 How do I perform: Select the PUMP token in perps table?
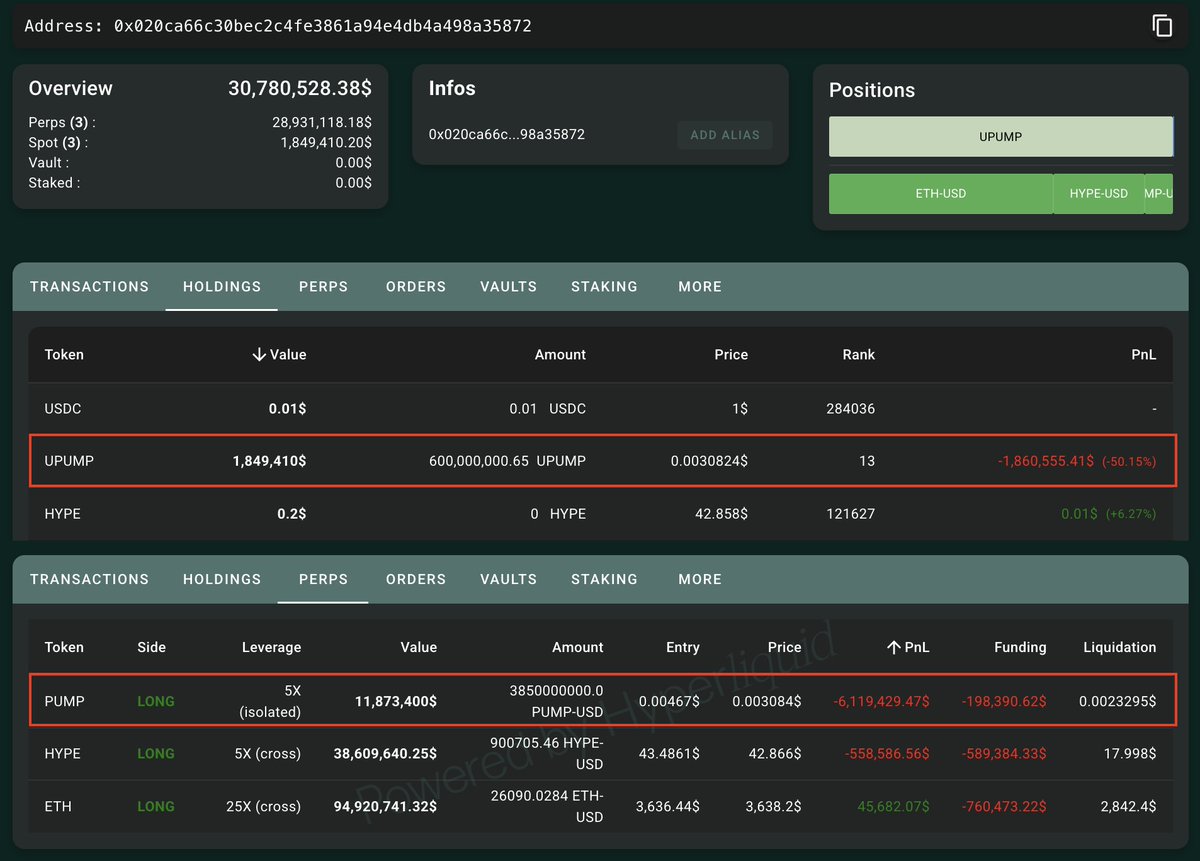click(65, 701)
